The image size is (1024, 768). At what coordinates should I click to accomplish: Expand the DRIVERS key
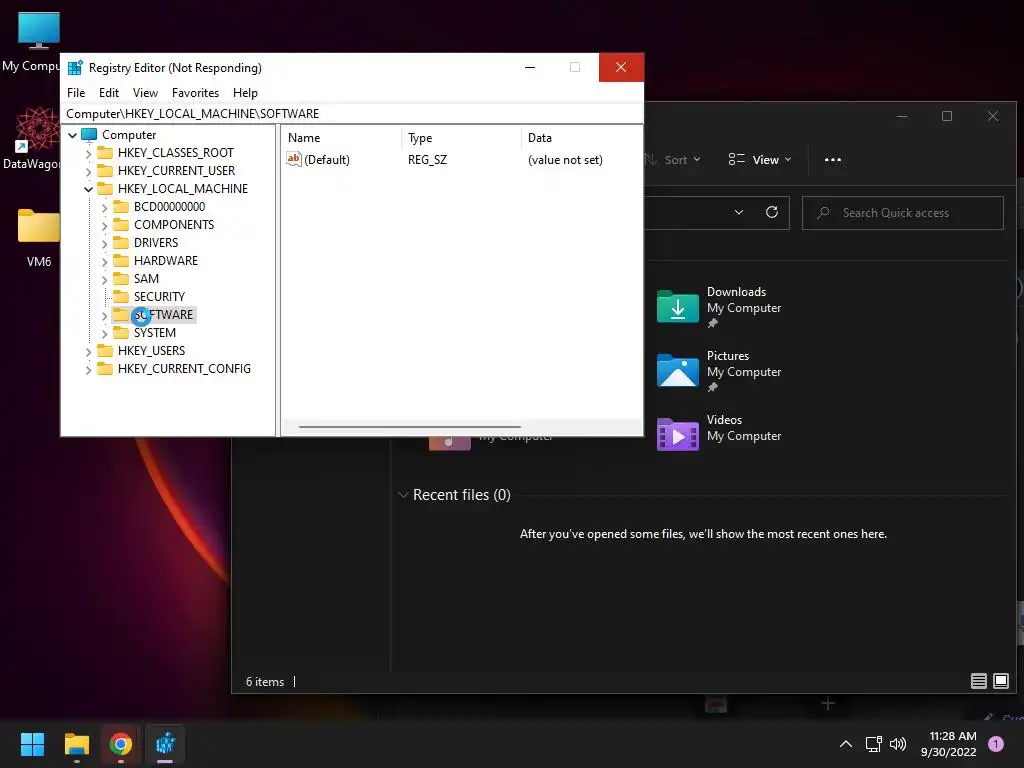click(x=104, y=244)
